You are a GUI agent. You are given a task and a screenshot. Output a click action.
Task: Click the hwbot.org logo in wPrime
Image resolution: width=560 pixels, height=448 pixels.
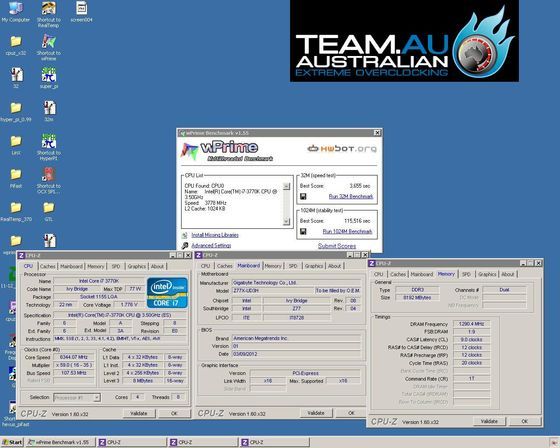point(342,148)
